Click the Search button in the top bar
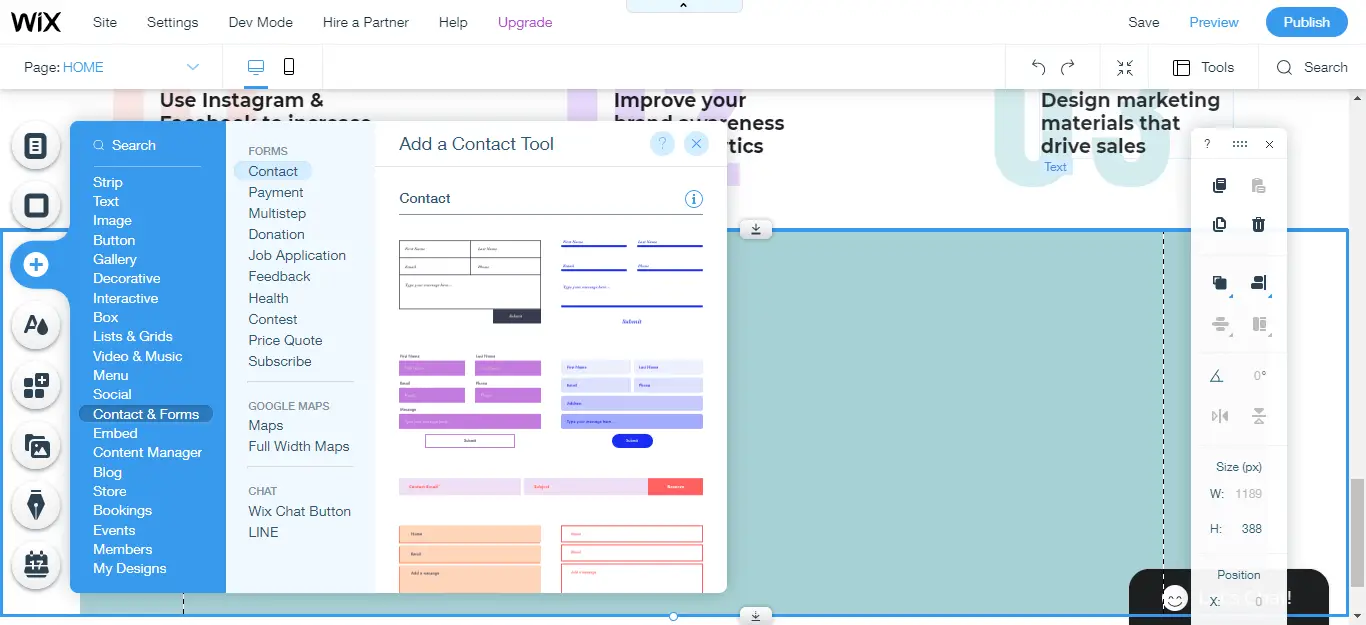Image resolution: width=1366 pixels, height=625 pixels. 1312,67
